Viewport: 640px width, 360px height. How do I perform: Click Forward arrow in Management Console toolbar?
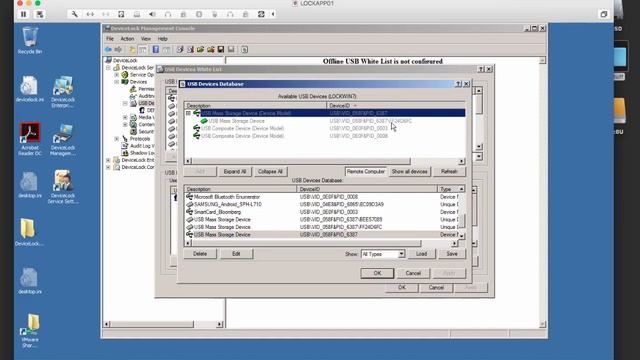[x=118, y=49]
